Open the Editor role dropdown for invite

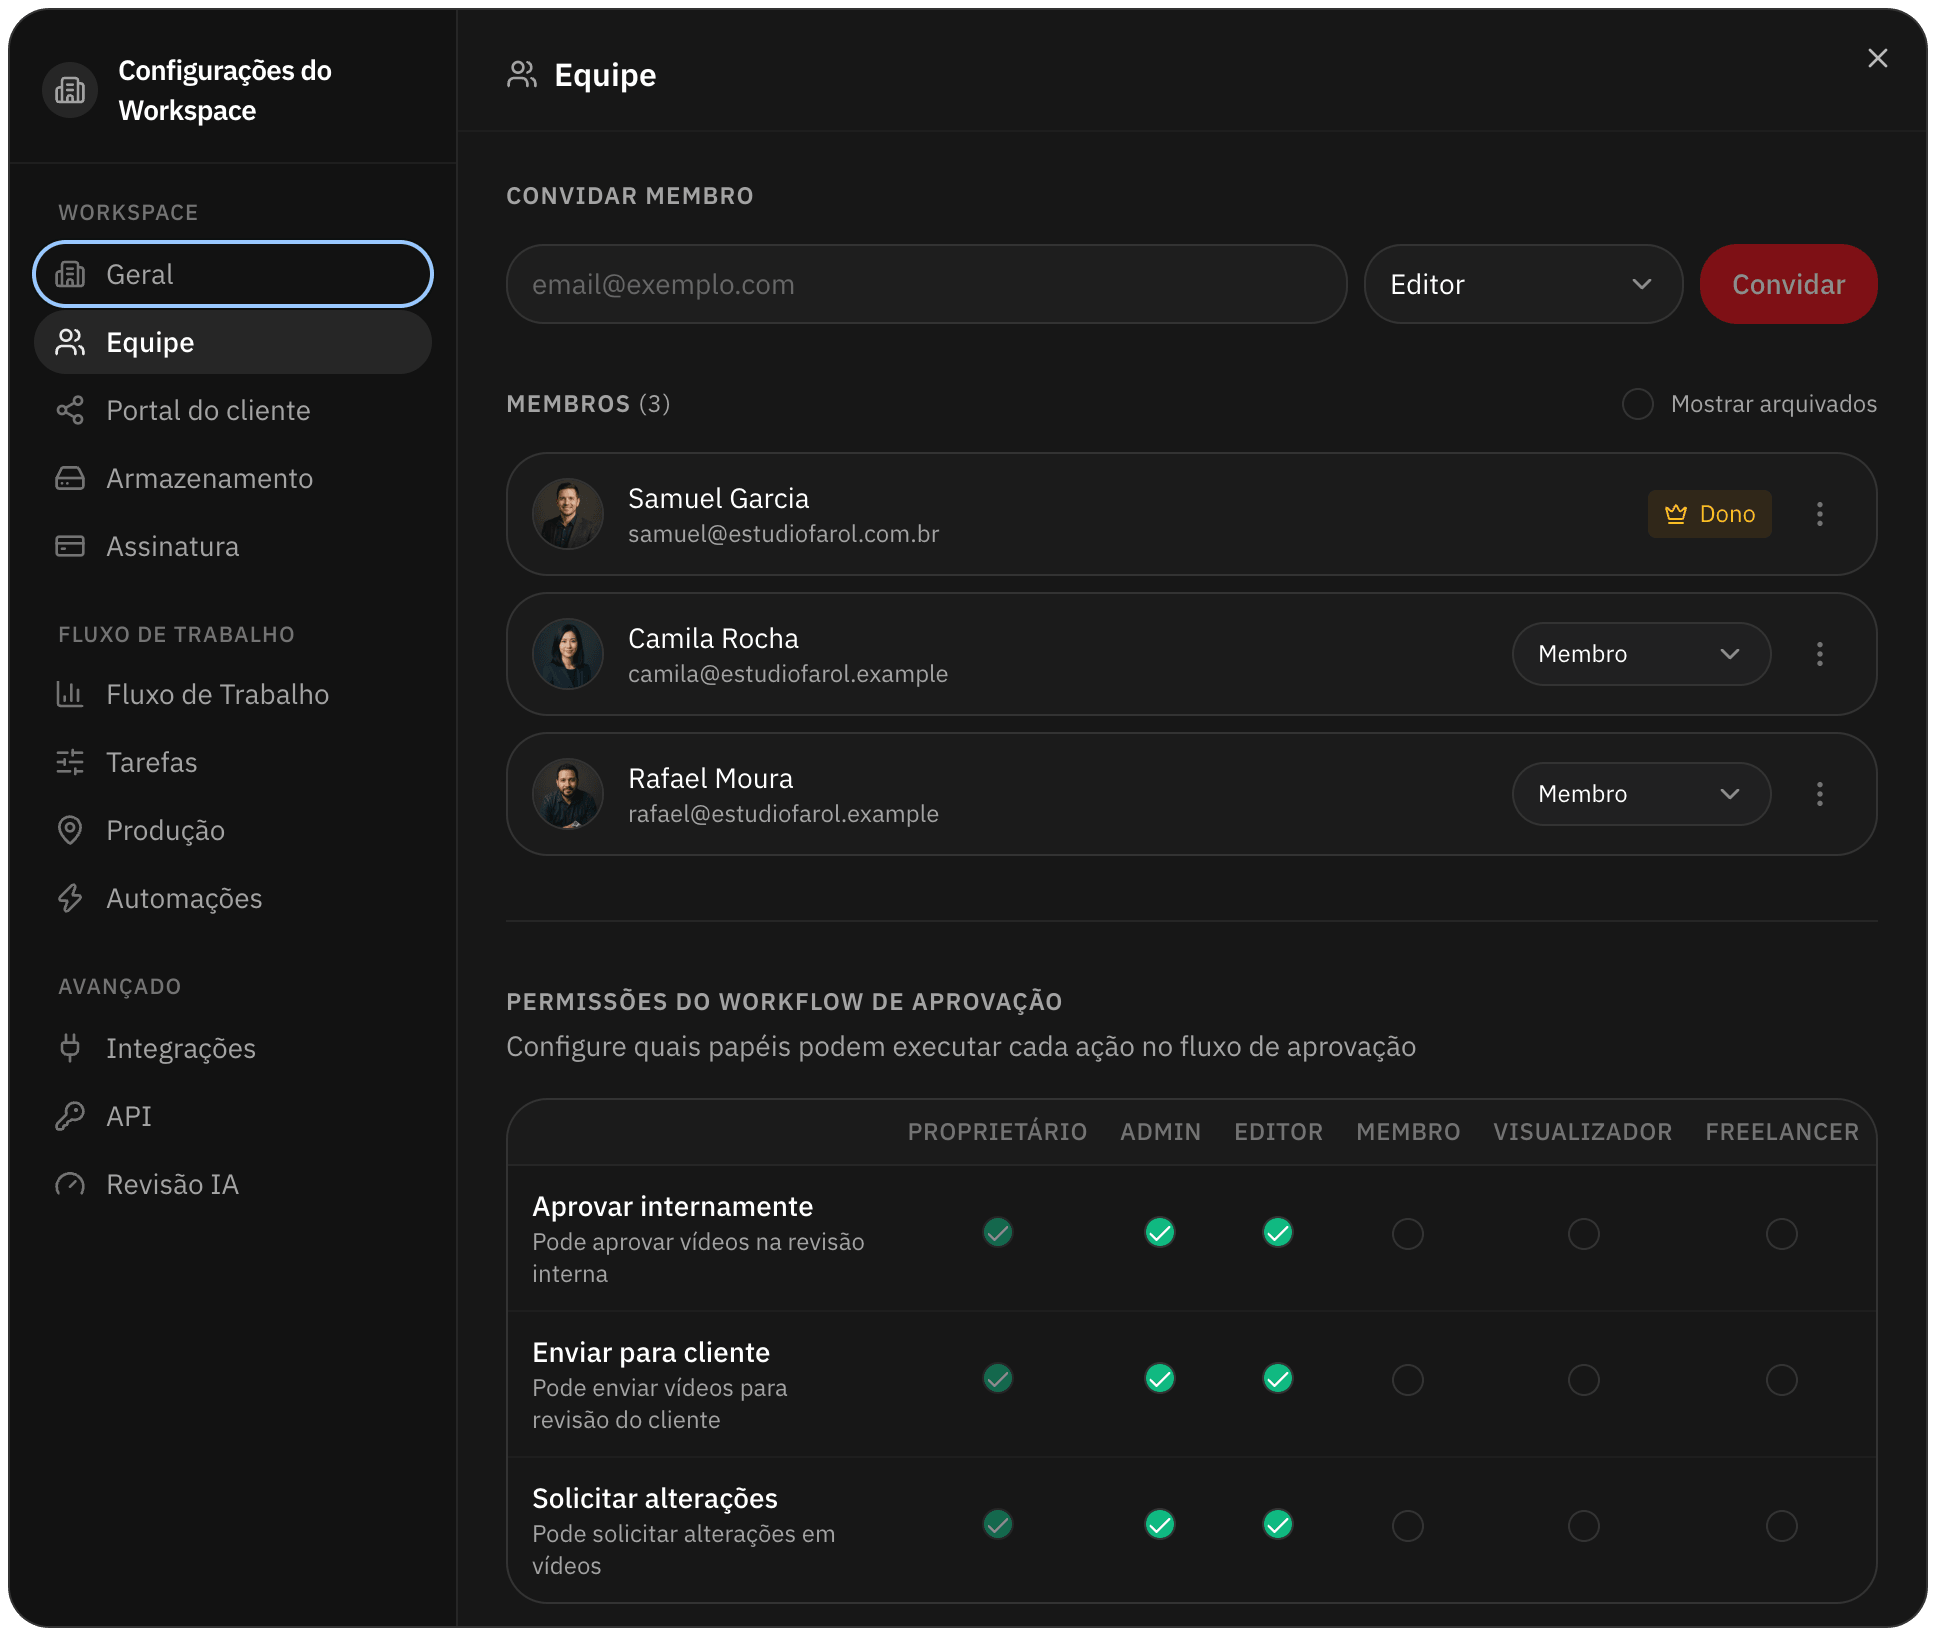coord(1523,284)
